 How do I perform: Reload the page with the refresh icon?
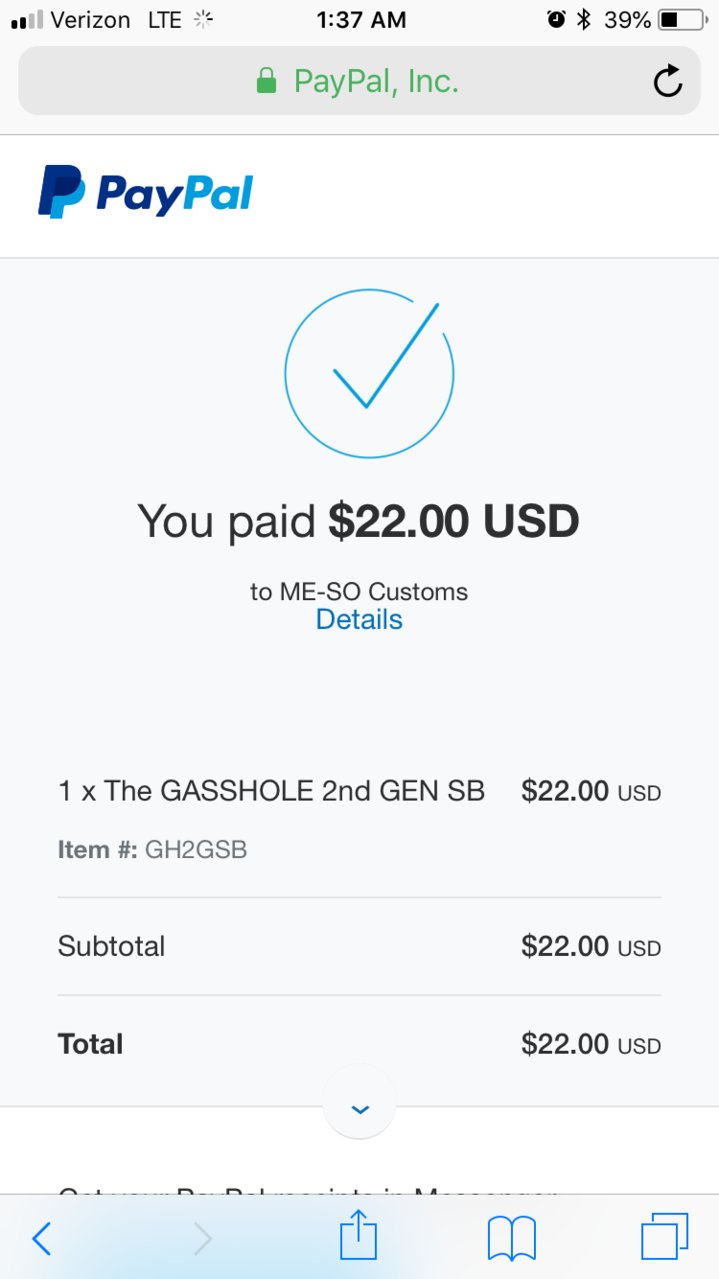click(667, 81)
